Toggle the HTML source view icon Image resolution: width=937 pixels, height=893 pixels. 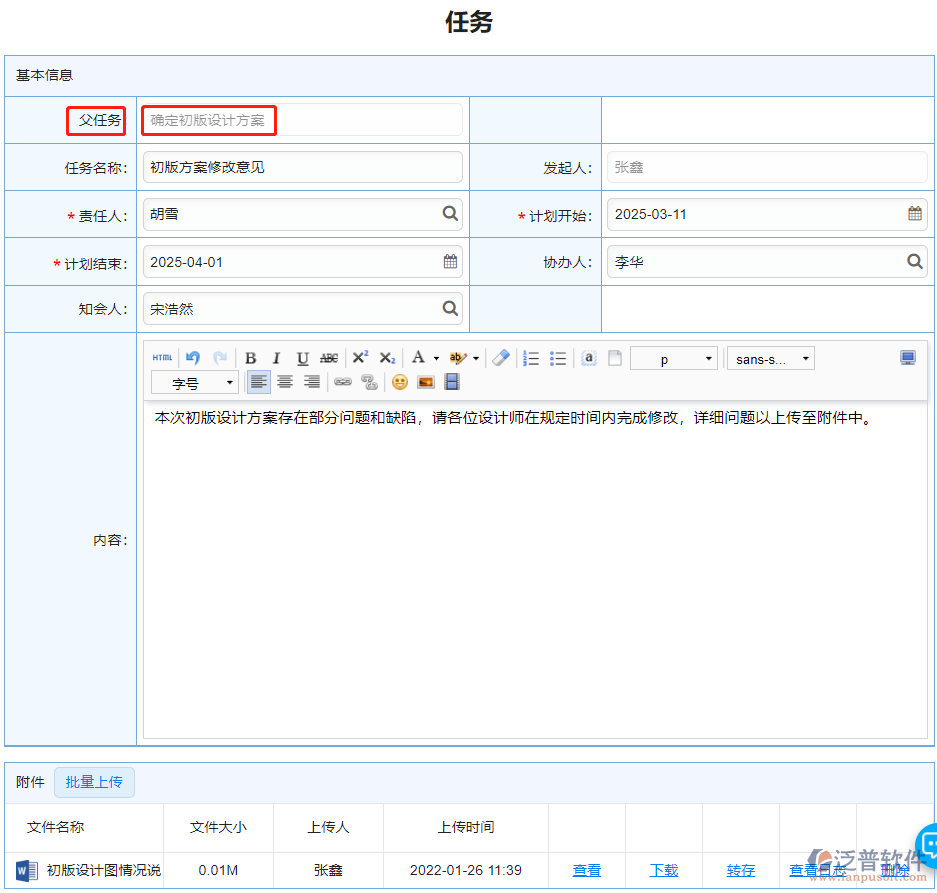[162, 357]
